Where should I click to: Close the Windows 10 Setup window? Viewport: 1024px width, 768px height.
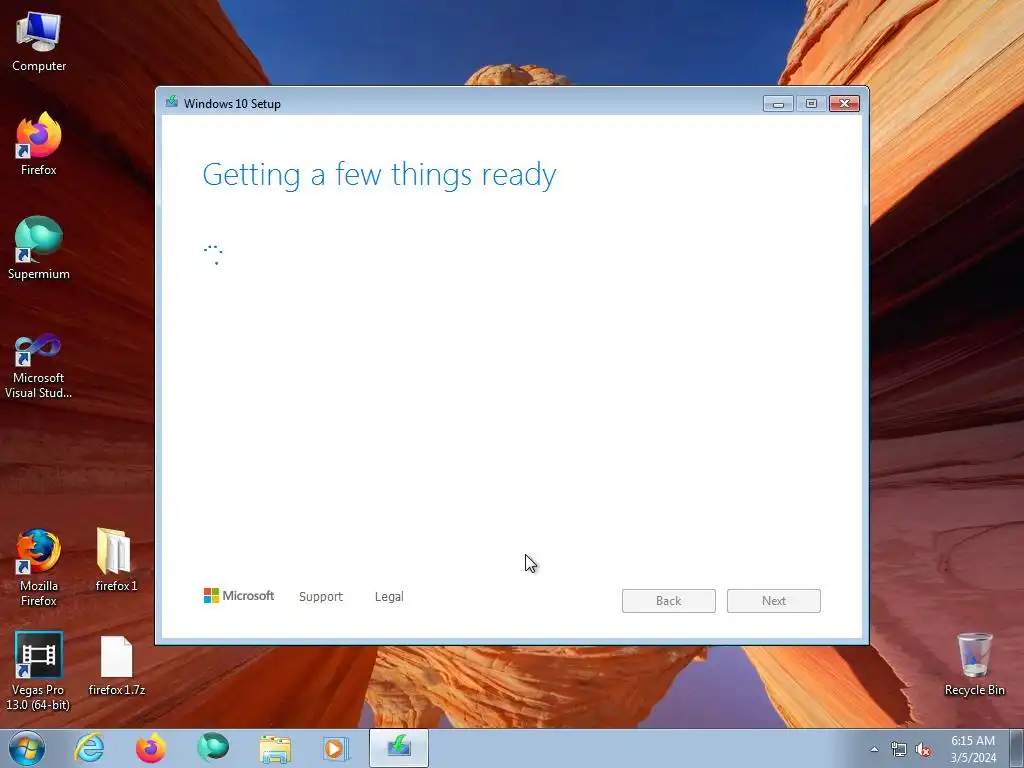[844, 104]
